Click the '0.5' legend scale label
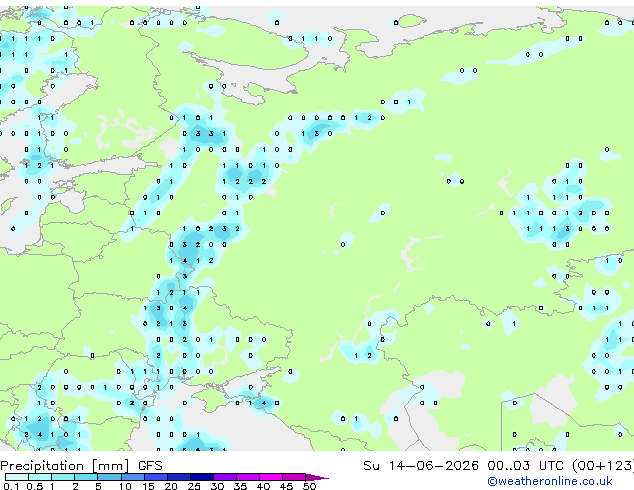The width and height of the screenshot is (634, 490). tap(35, 486)
